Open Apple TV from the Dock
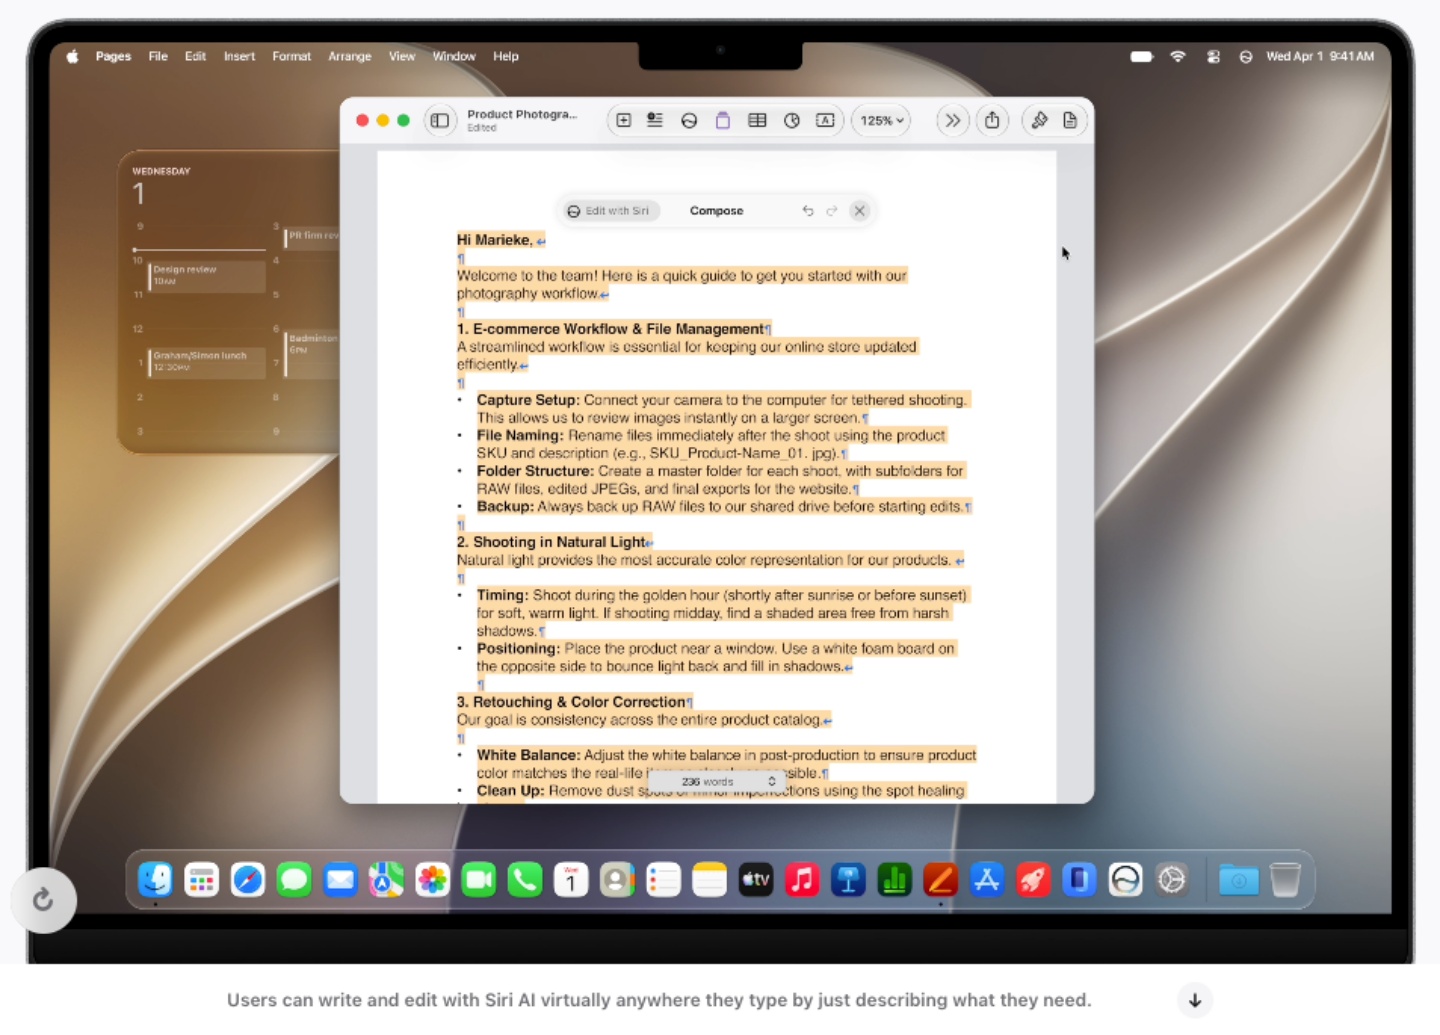1440x1035 pixels. [756, 880]
